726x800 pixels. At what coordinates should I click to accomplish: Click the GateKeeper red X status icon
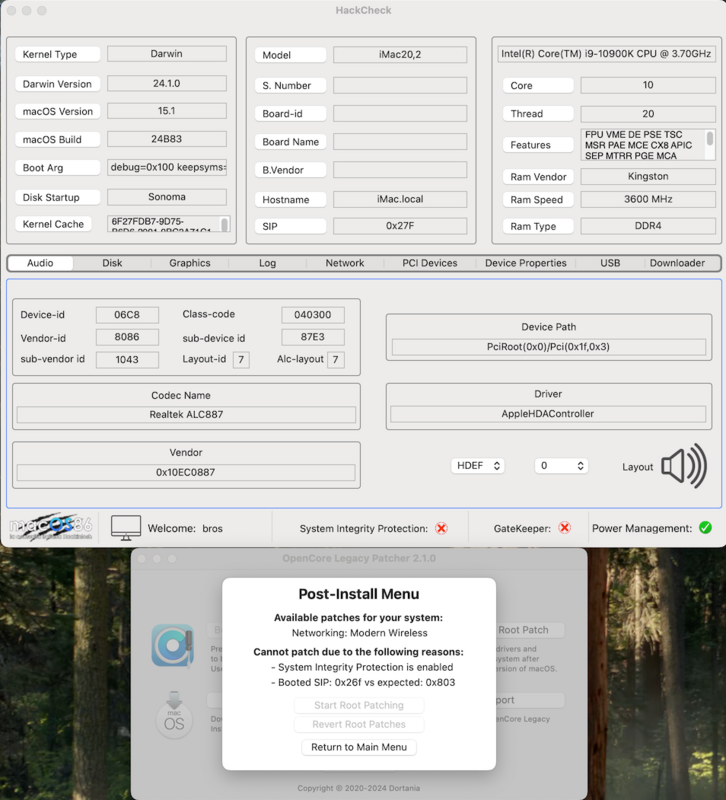pos(564,528)
